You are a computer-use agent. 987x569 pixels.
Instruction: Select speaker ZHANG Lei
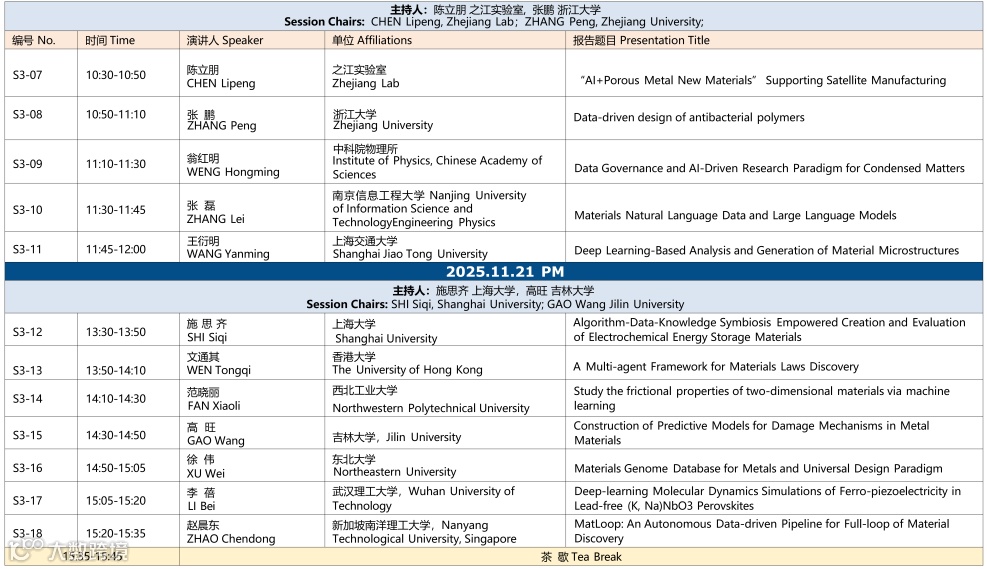point(216,213)
